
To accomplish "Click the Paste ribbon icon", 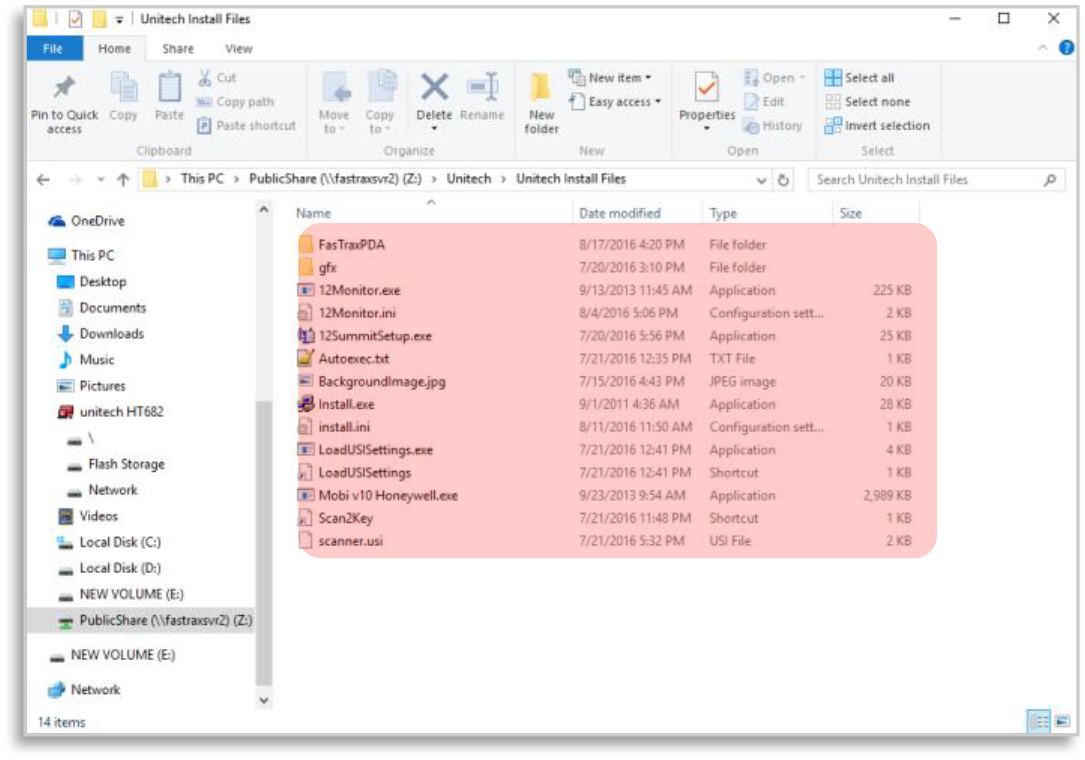I will coord(169,88).
